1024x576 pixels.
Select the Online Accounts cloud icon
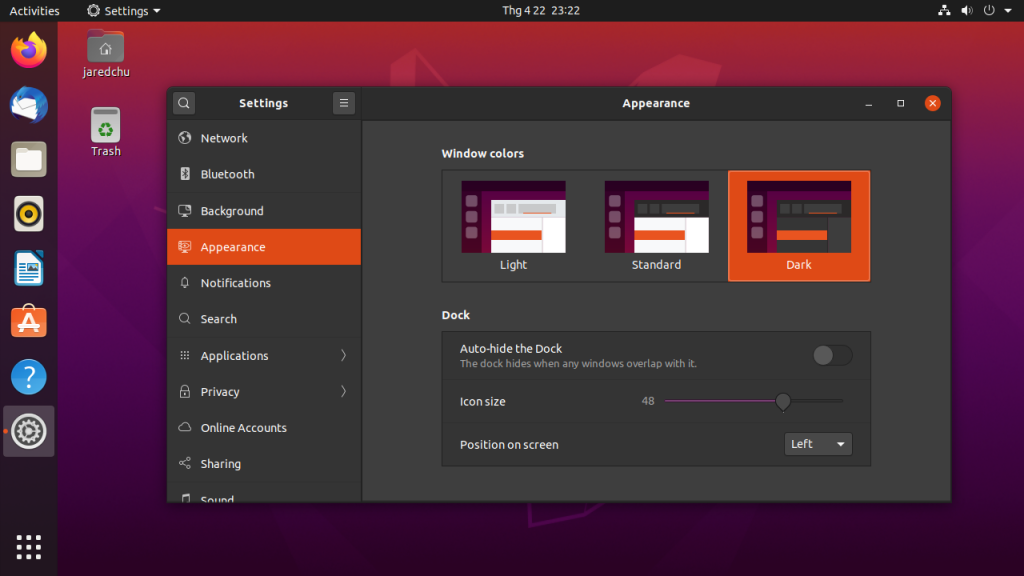(x=185, y=427)
